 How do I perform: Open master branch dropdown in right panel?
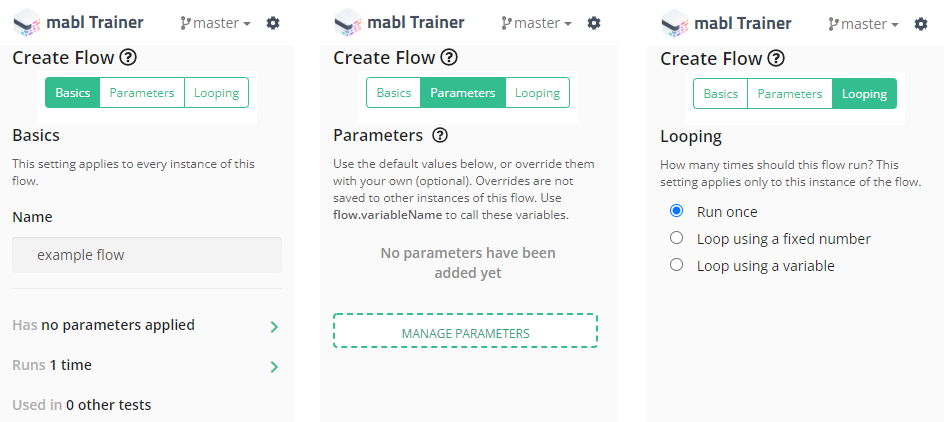(x=863, y=24)
